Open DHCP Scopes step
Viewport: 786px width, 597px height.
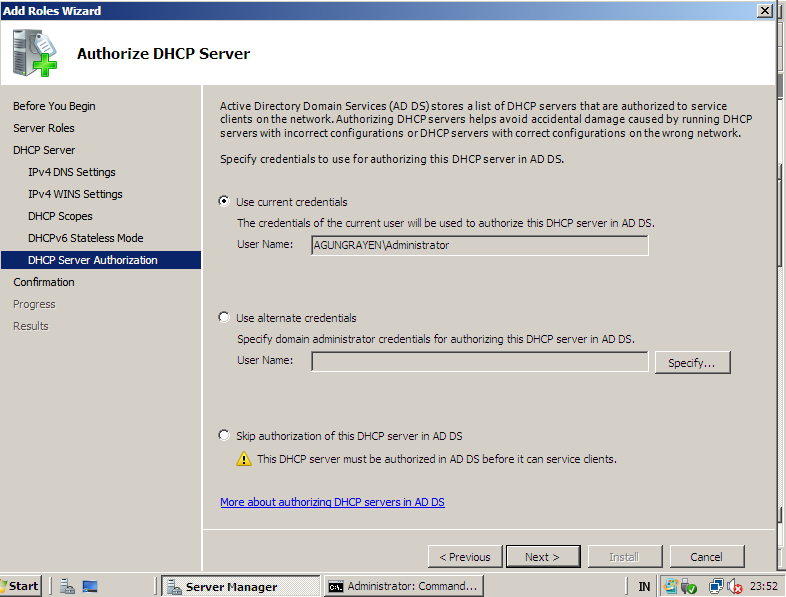click(x=60, y=217)
